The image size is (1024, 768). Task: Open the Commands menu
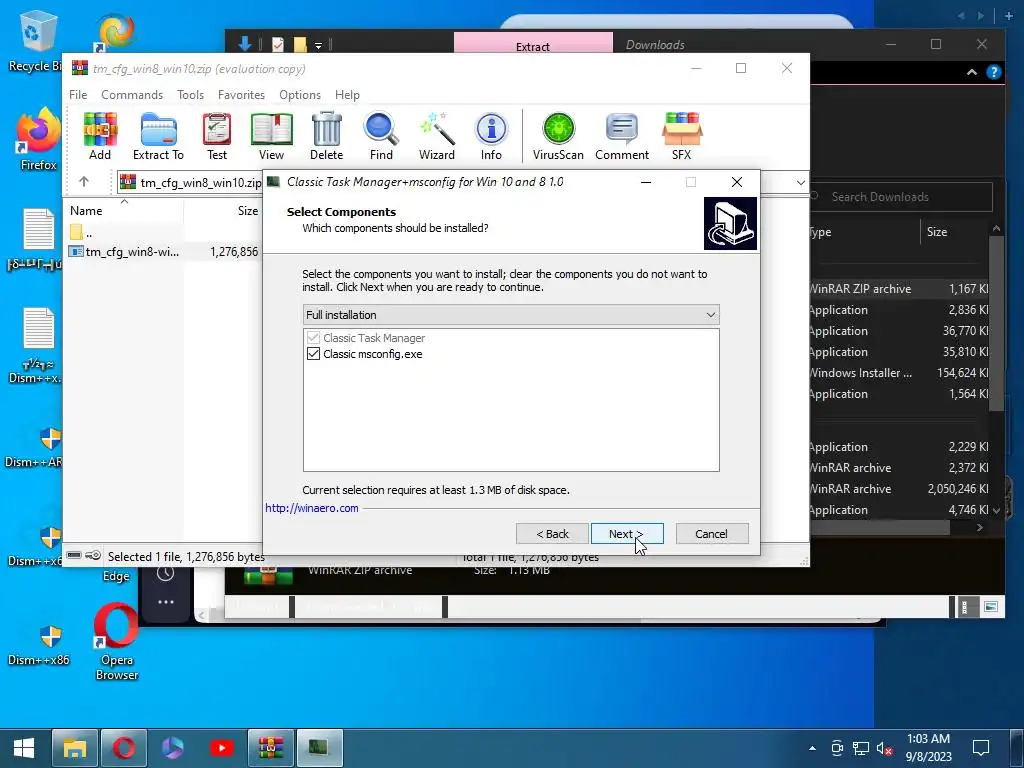pyautogui.click(x=132, y=95)
